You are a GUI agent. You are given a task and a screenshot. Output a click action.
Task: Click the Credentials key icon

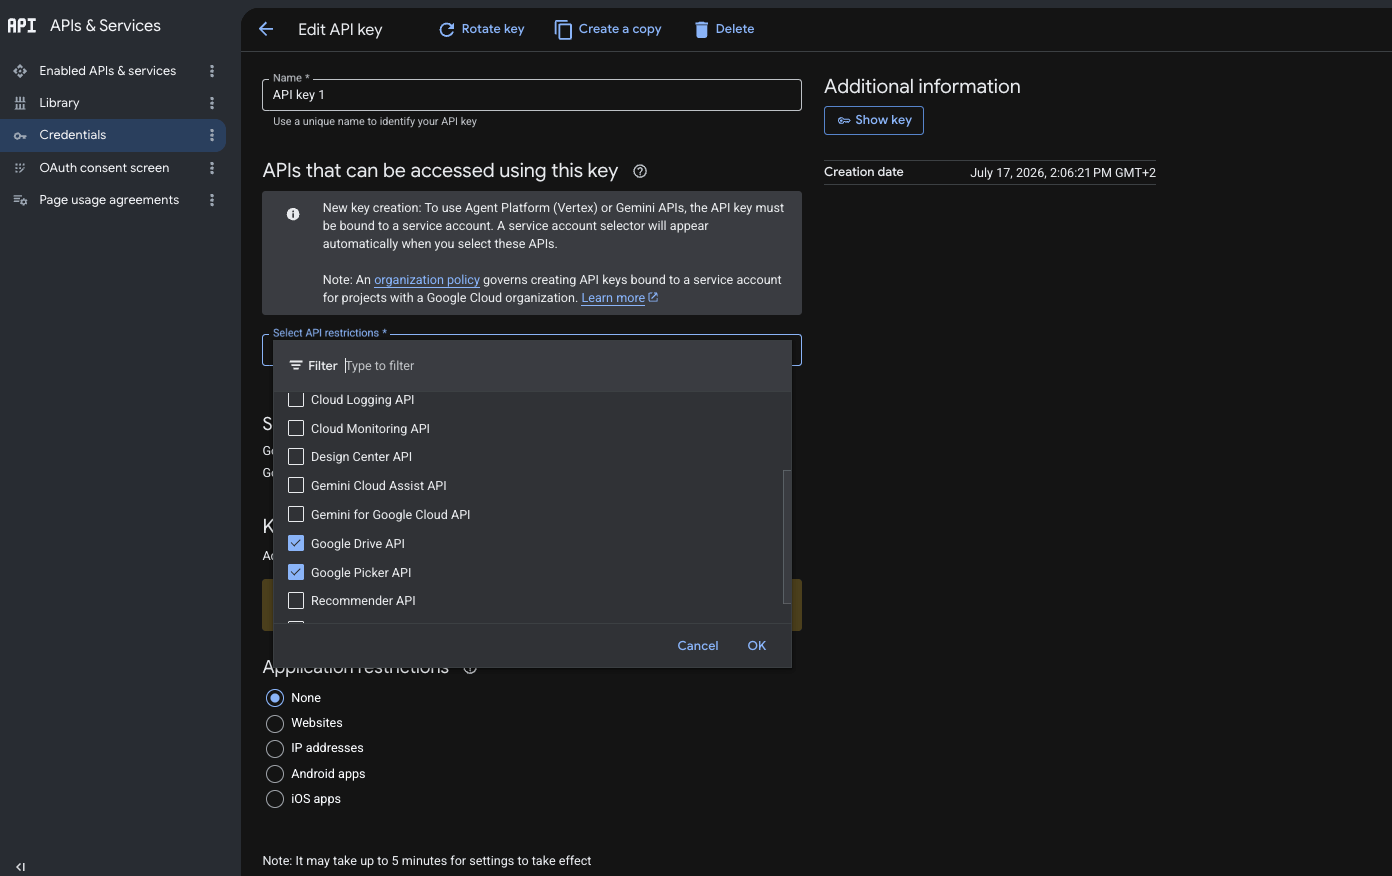(20, 136)
